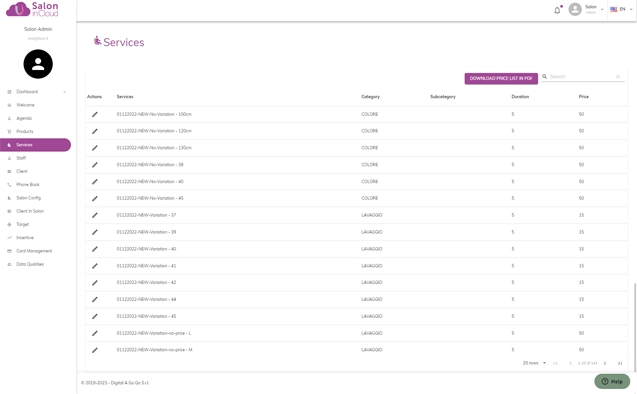Go to the next page of services

pos(605,363)
